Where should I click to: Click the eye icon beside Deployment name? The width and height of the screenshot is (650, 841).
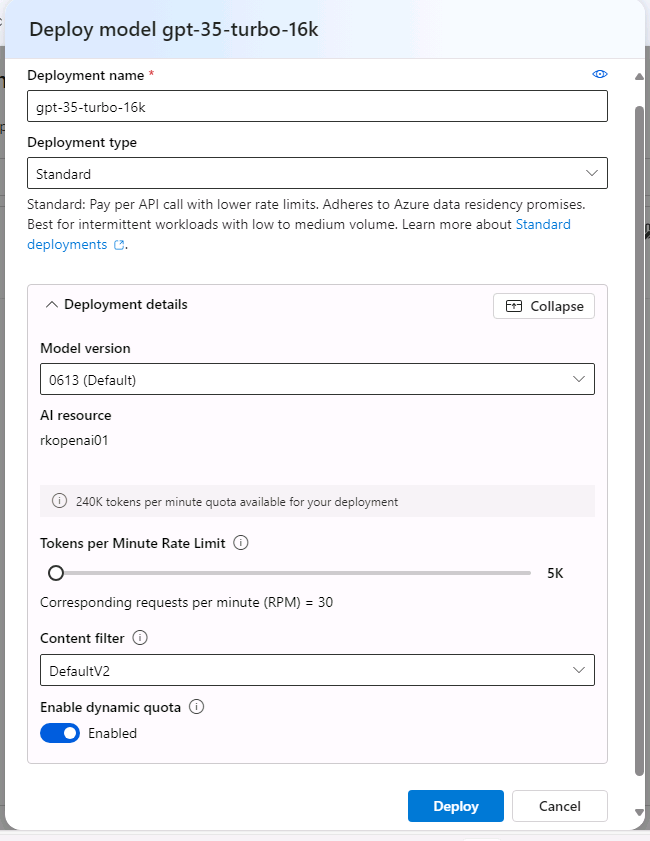[600, 75]
